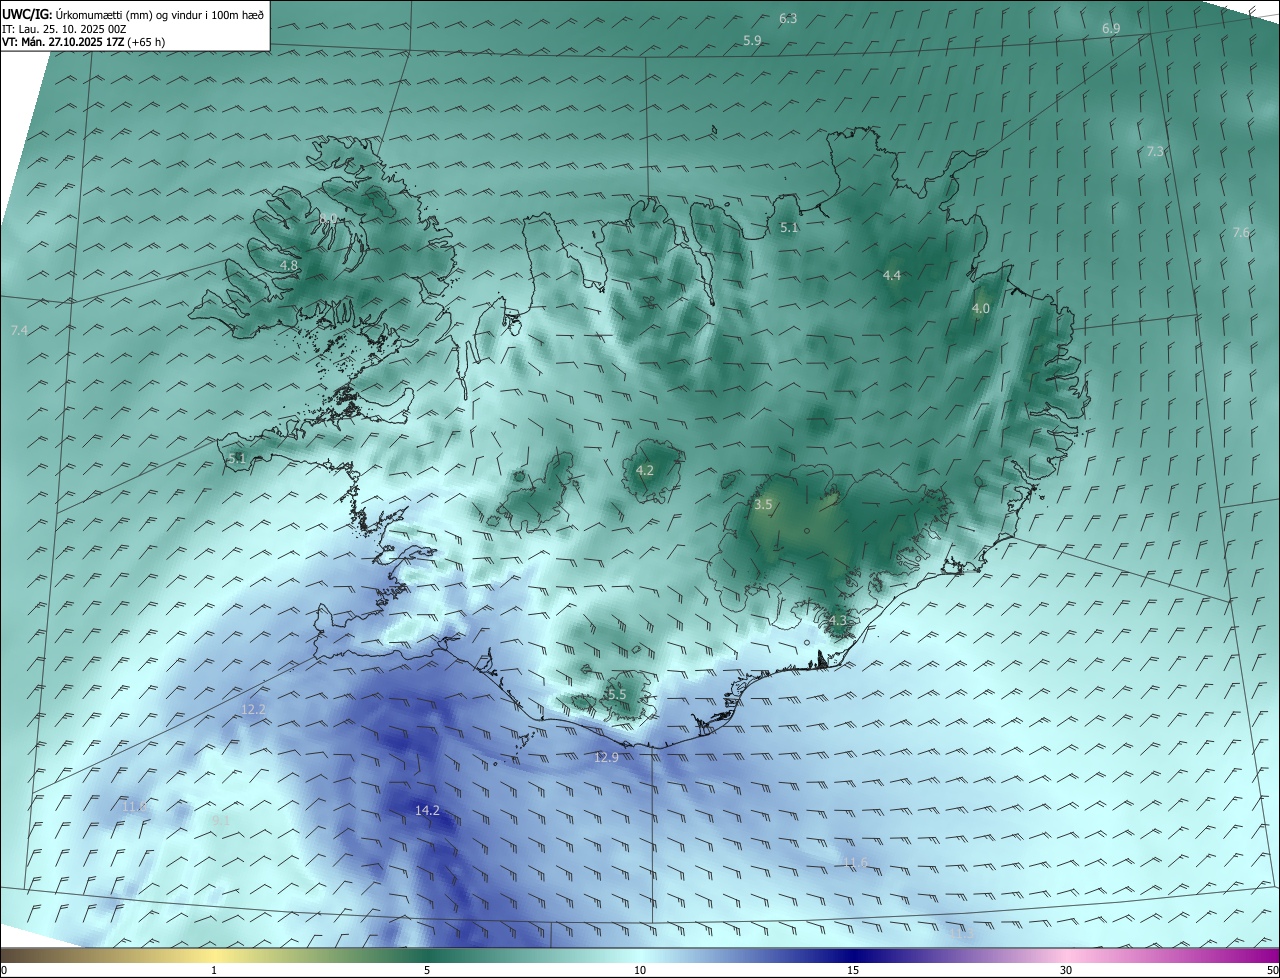Pick the pale pink colour above the 30 tick
The height and width of the screenshot is (978, 1280).
[1066, 955]
